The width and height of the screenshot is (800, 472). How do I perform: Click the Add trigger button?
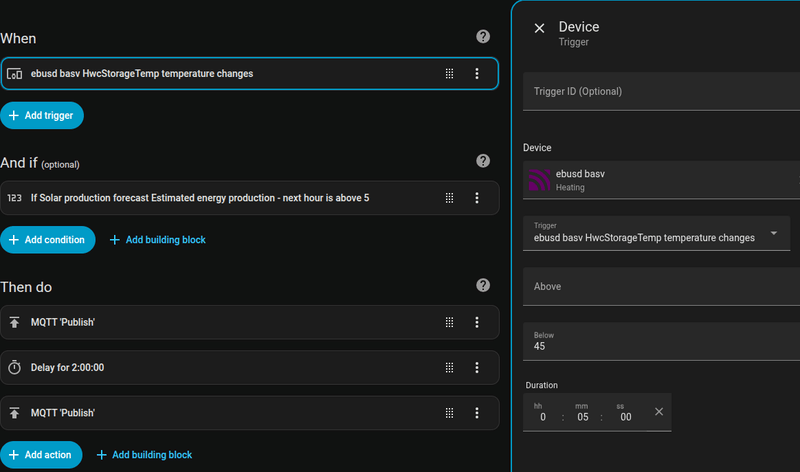coord(42,116)
